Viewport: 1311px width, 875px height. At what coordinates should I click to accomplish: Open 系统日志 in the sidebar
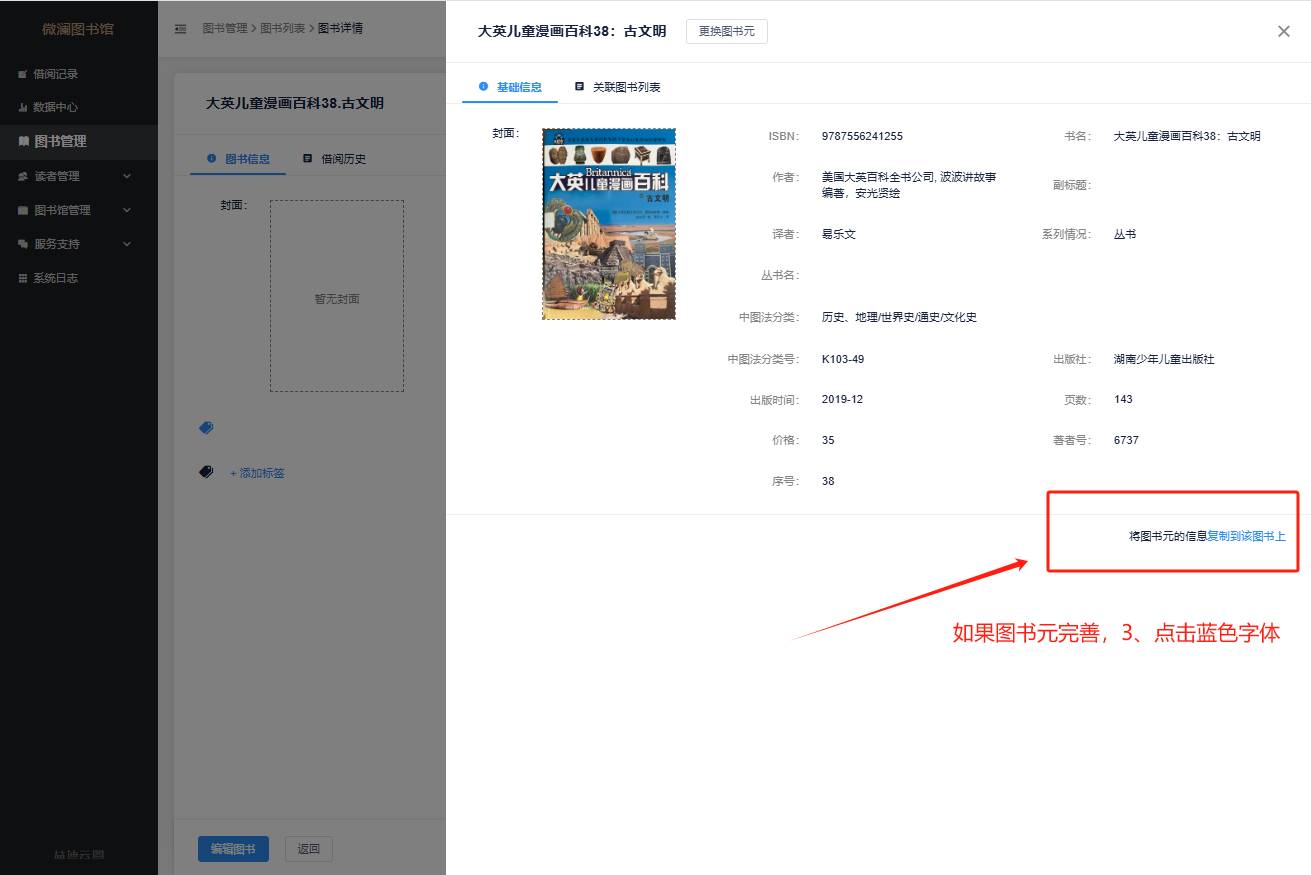coord(55,278)
